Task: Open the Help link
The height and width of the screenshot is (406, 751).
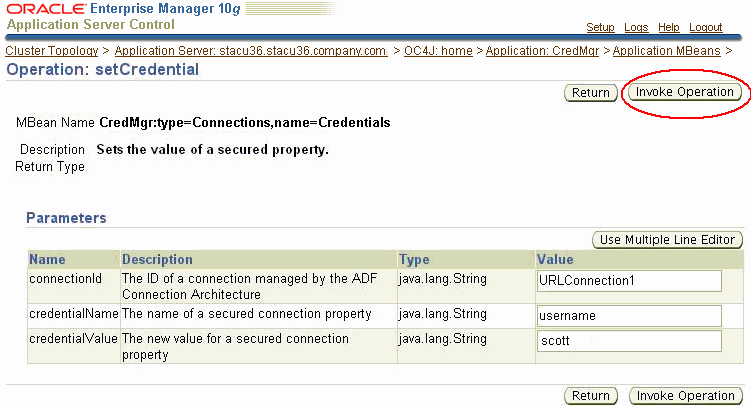Action: [669, 27]
